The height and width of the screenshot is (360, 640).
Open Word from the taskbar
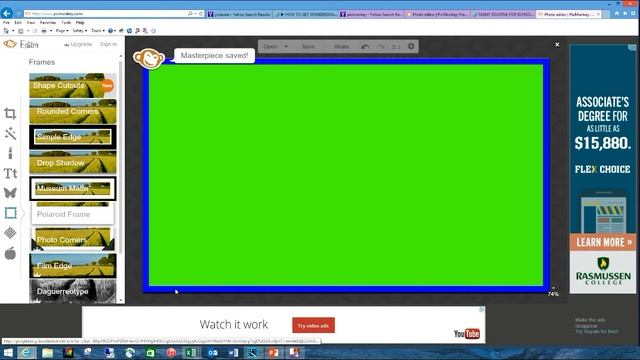click(x=233, y=353)
